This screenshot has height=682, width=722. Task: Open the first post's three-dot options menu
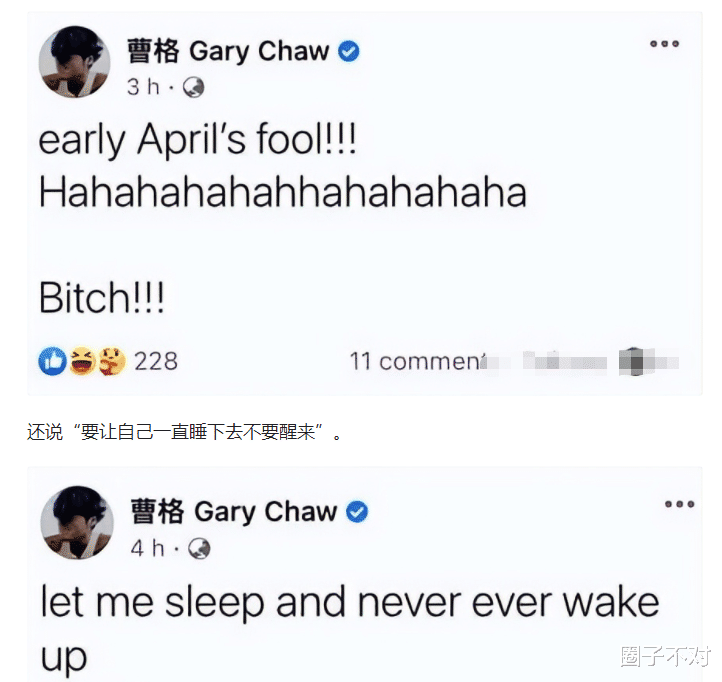pos(664,44)
